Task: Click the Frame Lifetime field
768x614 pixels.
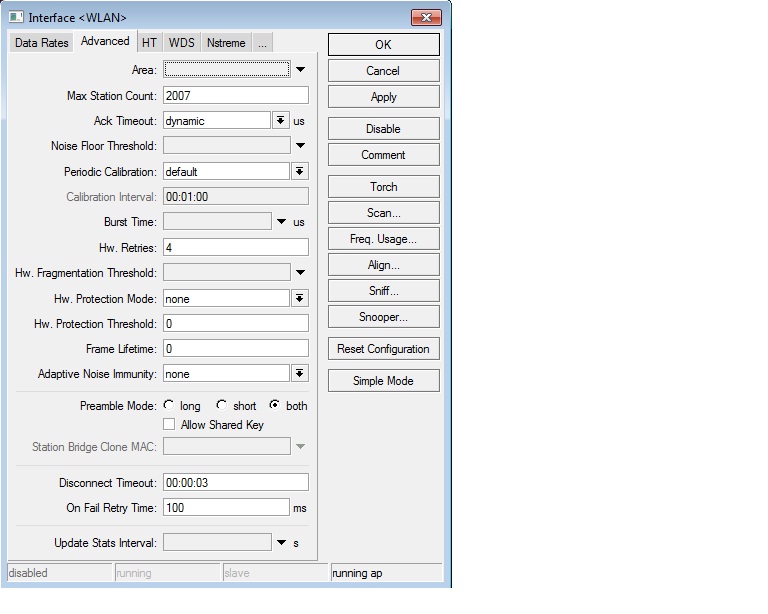Action: pos(236,349)
